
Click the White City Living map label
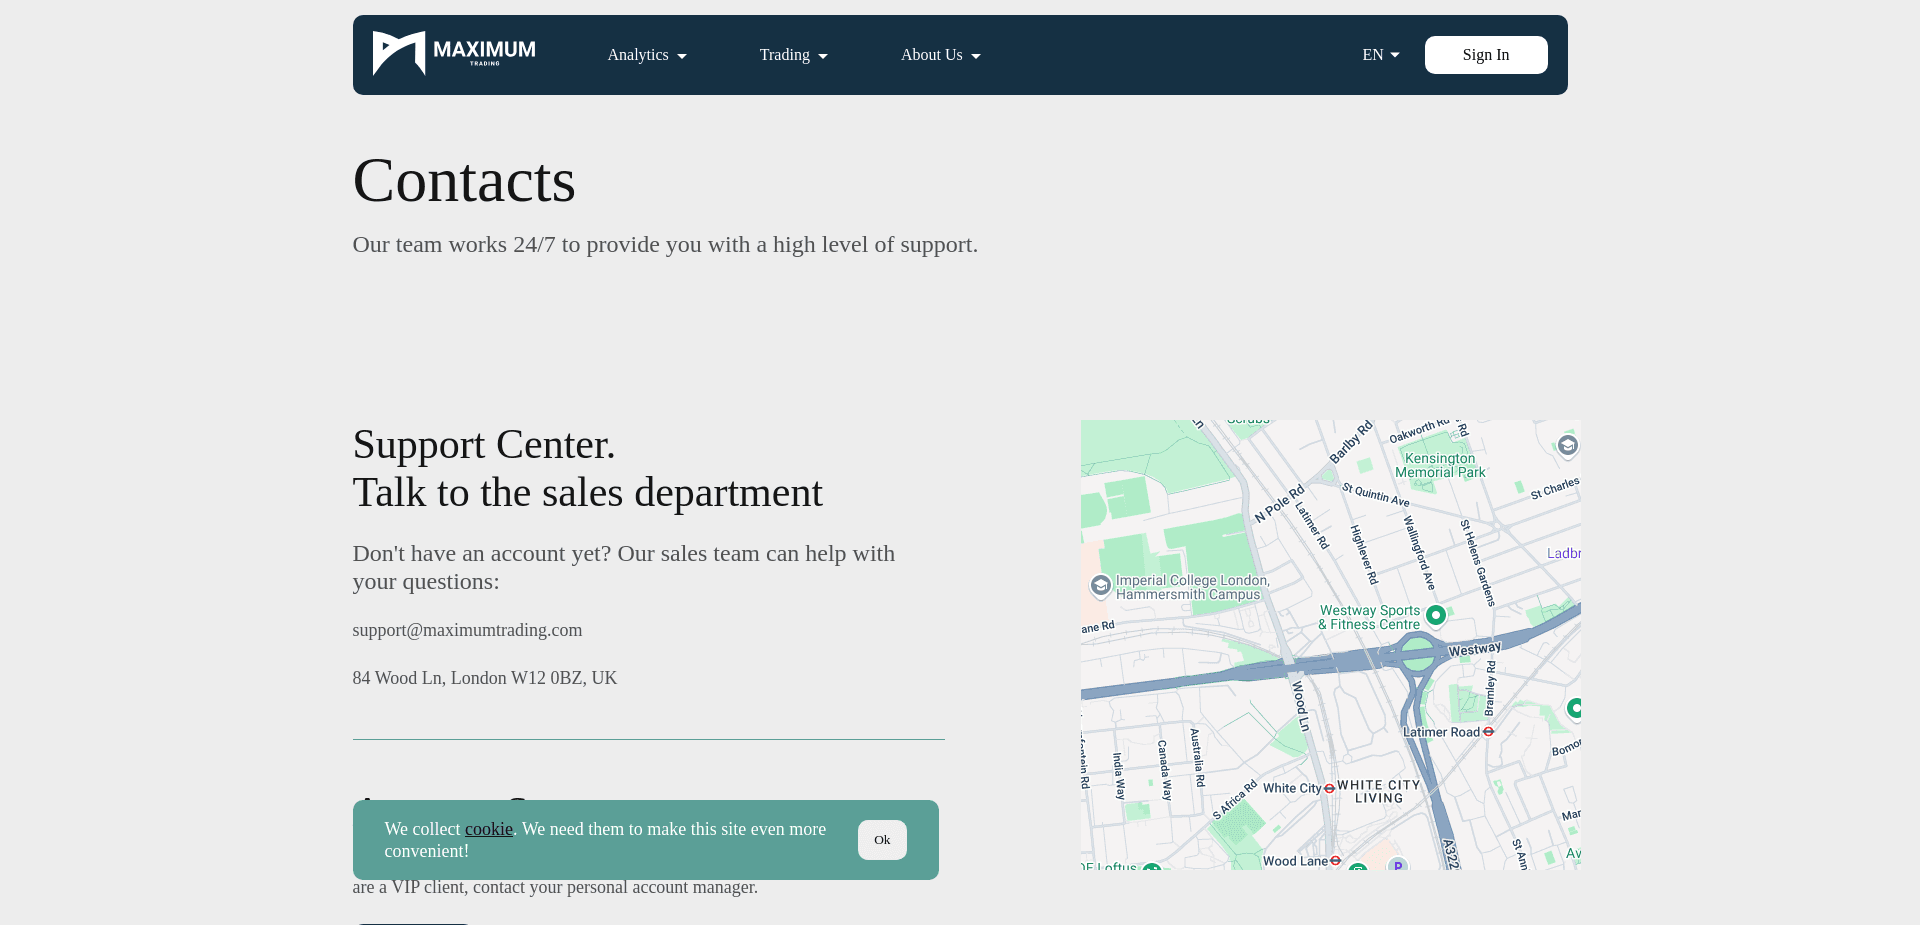tap(1379, 791)
